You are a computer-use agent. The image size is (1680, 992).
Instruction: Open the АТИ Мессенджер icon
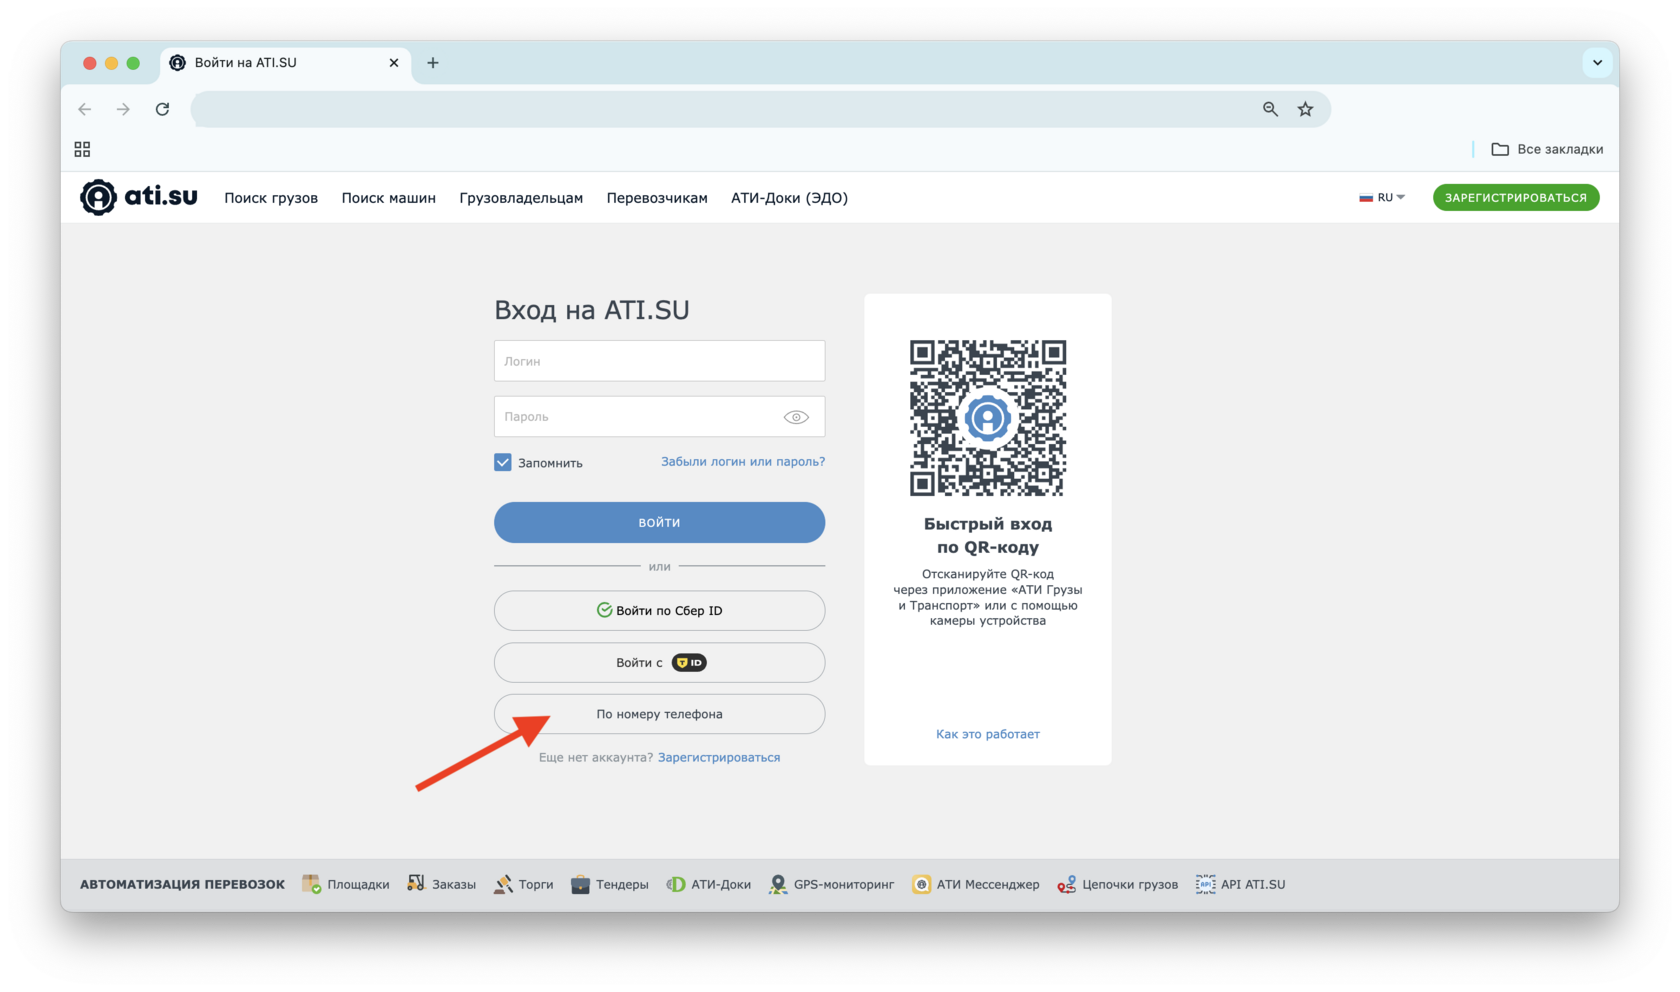(921, 884)
